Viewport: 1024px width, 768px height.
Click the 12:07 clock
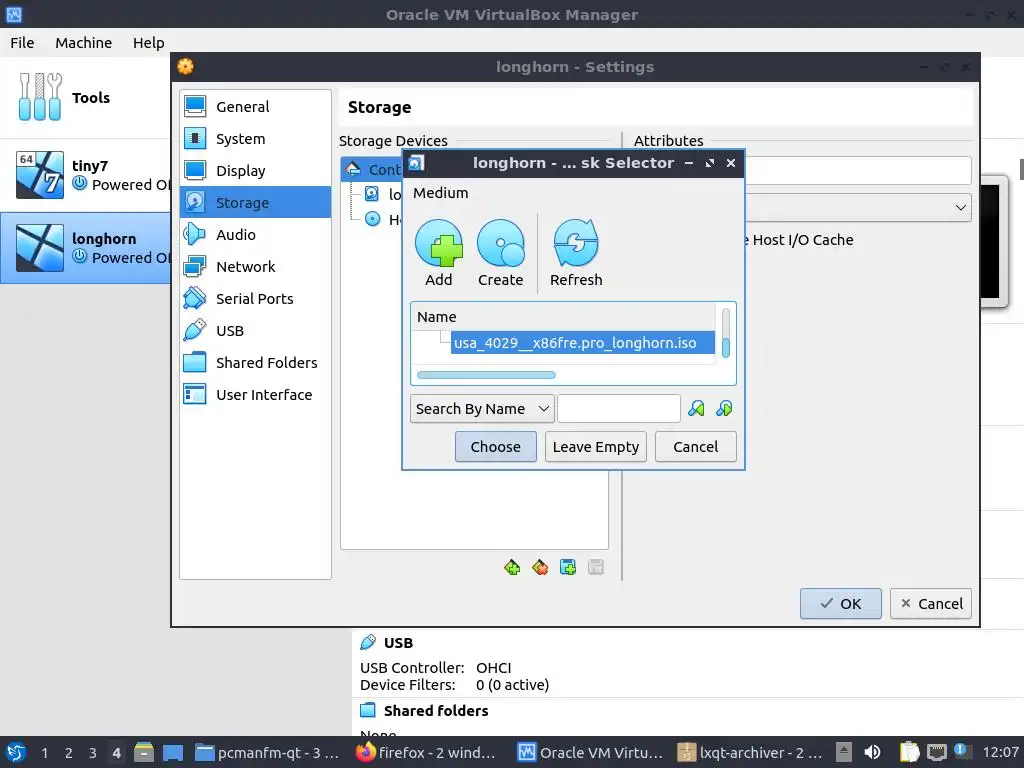1000,752
